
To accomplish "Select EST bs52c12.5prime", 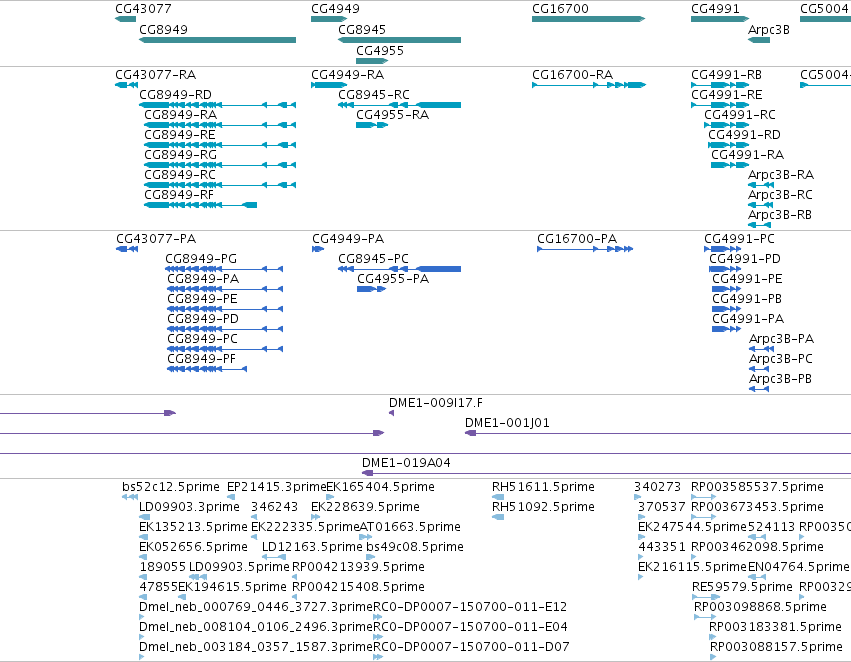I will (170, 487).
